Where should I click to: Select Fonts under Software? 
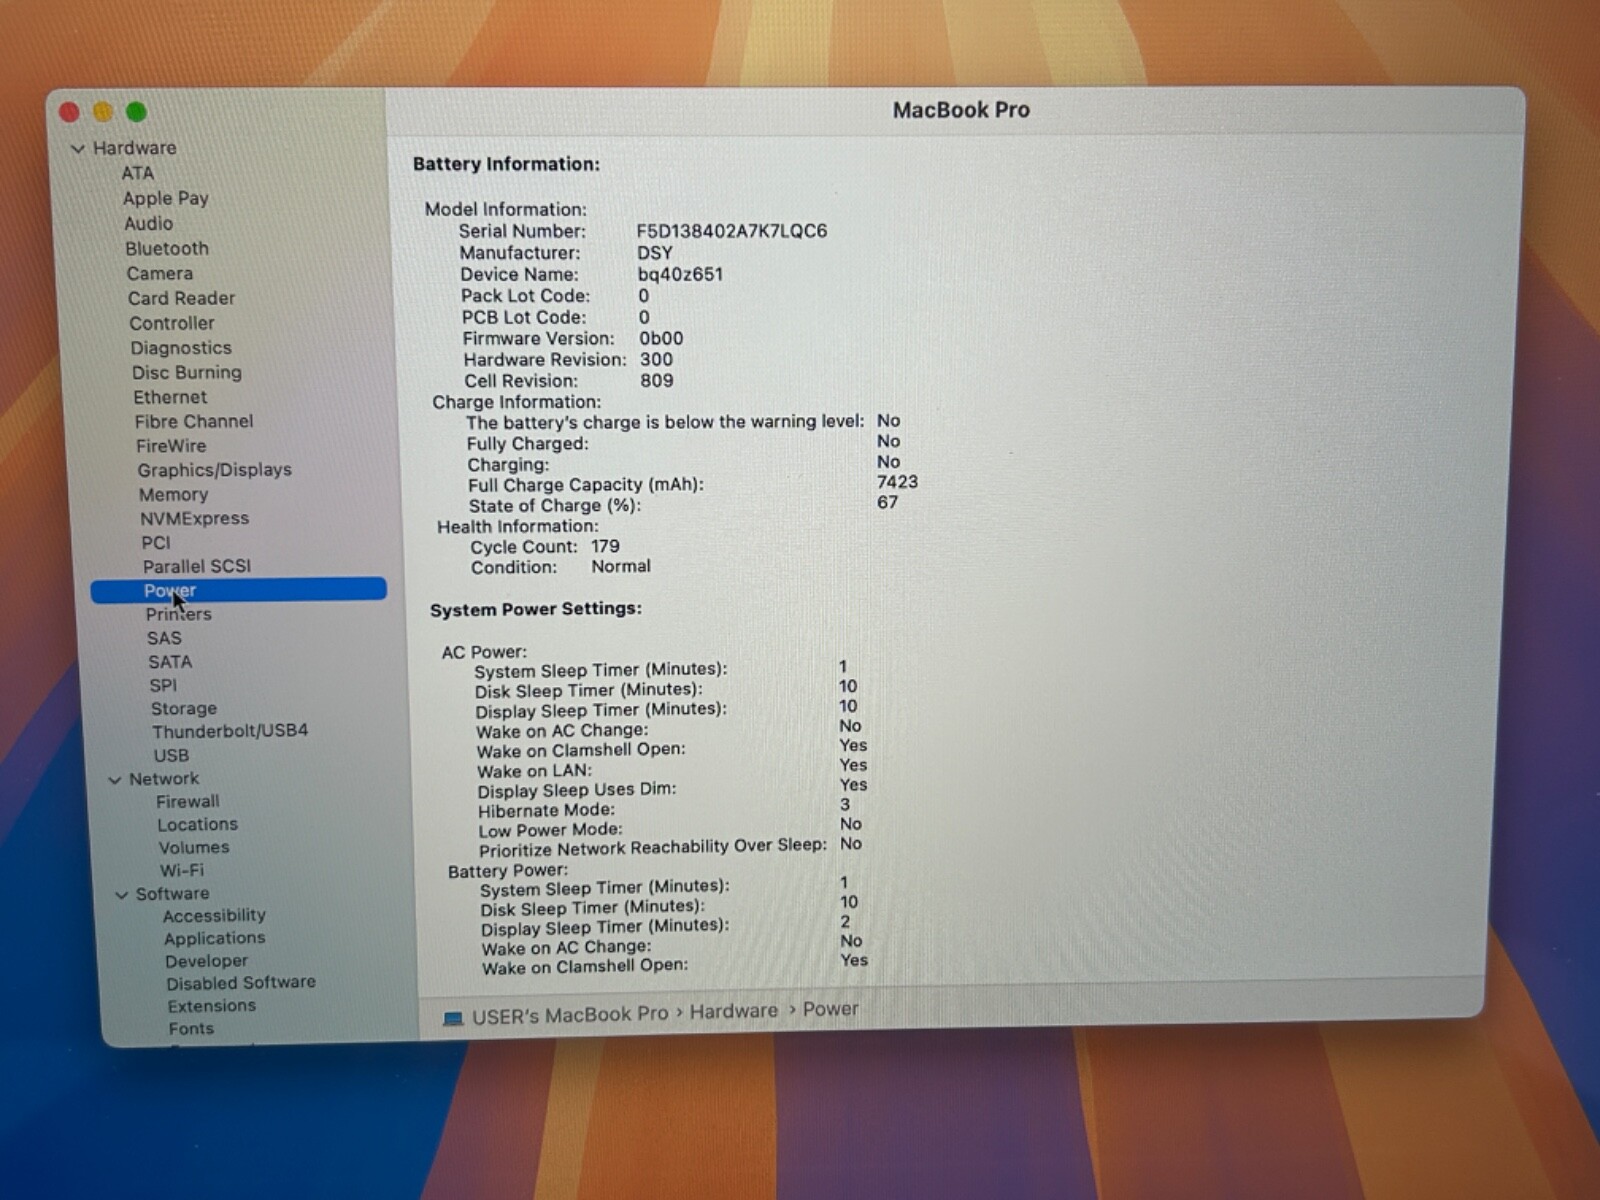click(x=191, y=1028)
